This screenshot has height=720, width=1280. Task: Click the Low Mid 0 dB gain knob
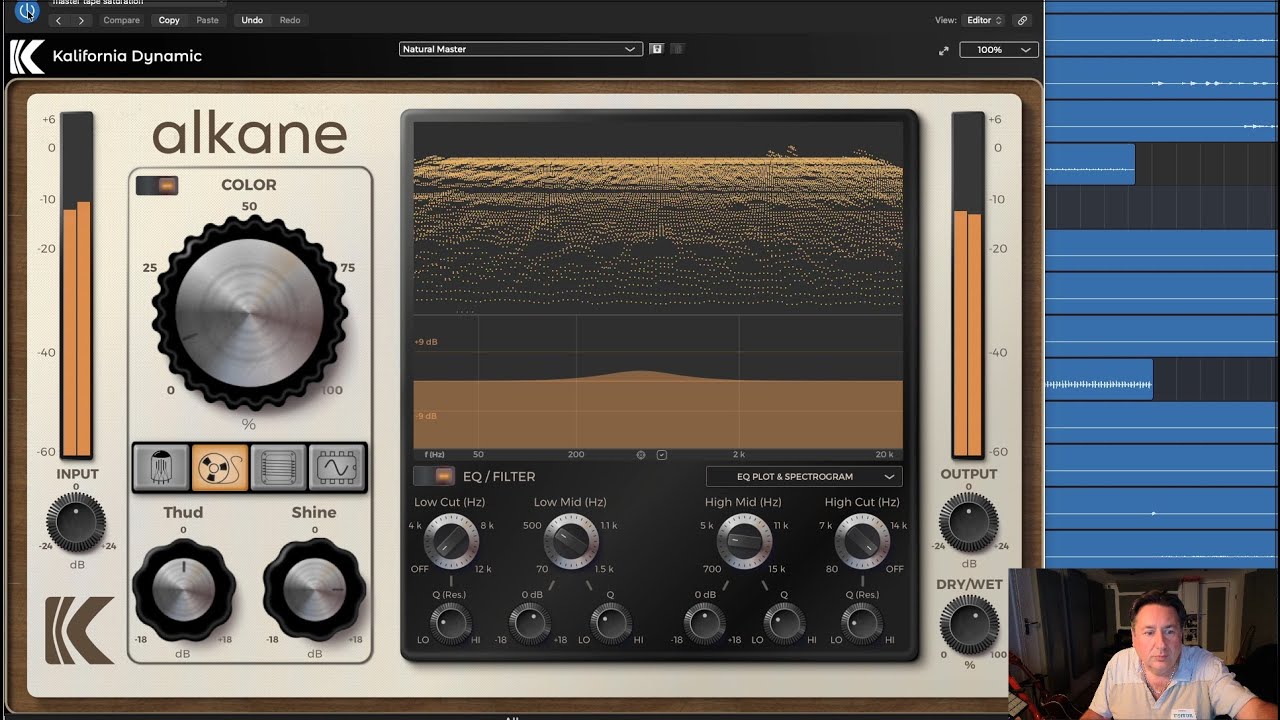click(x=530, y=624)
